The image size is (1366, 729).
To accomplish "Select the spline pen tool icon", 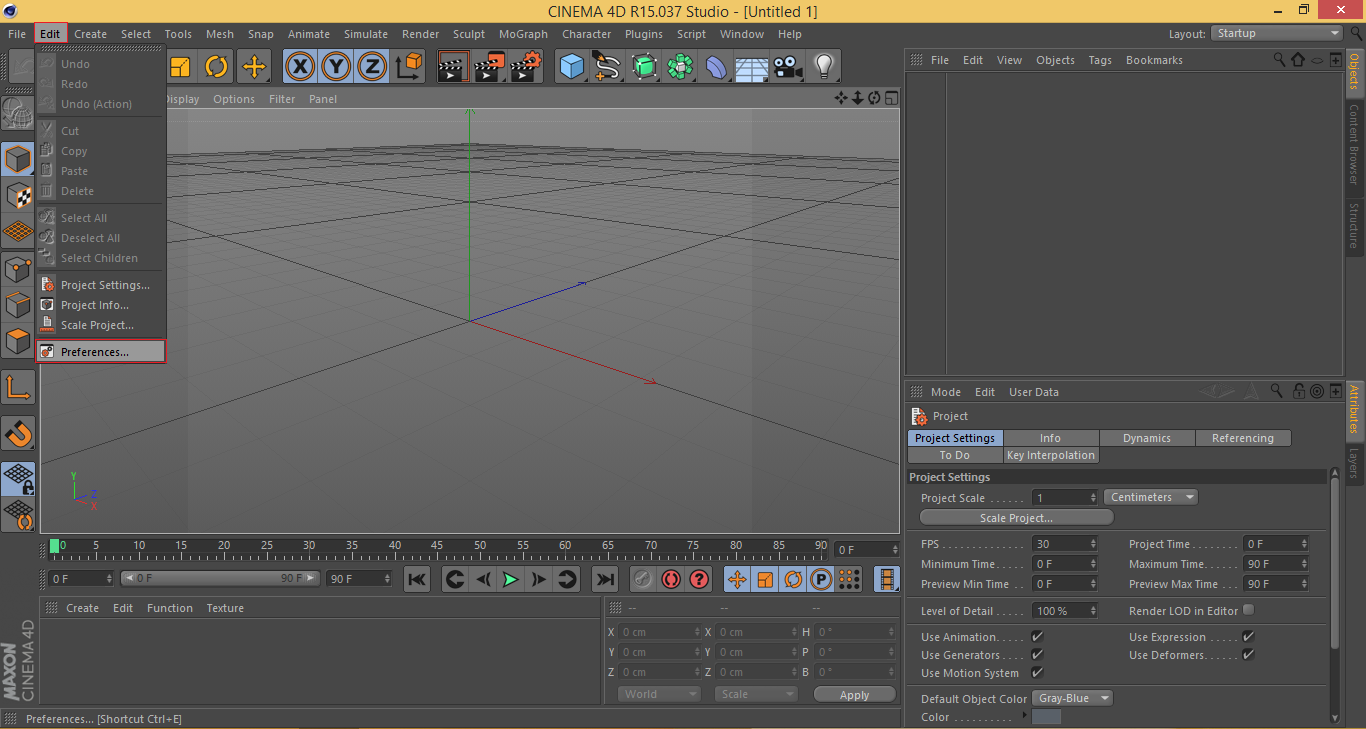I will point(608,67).
